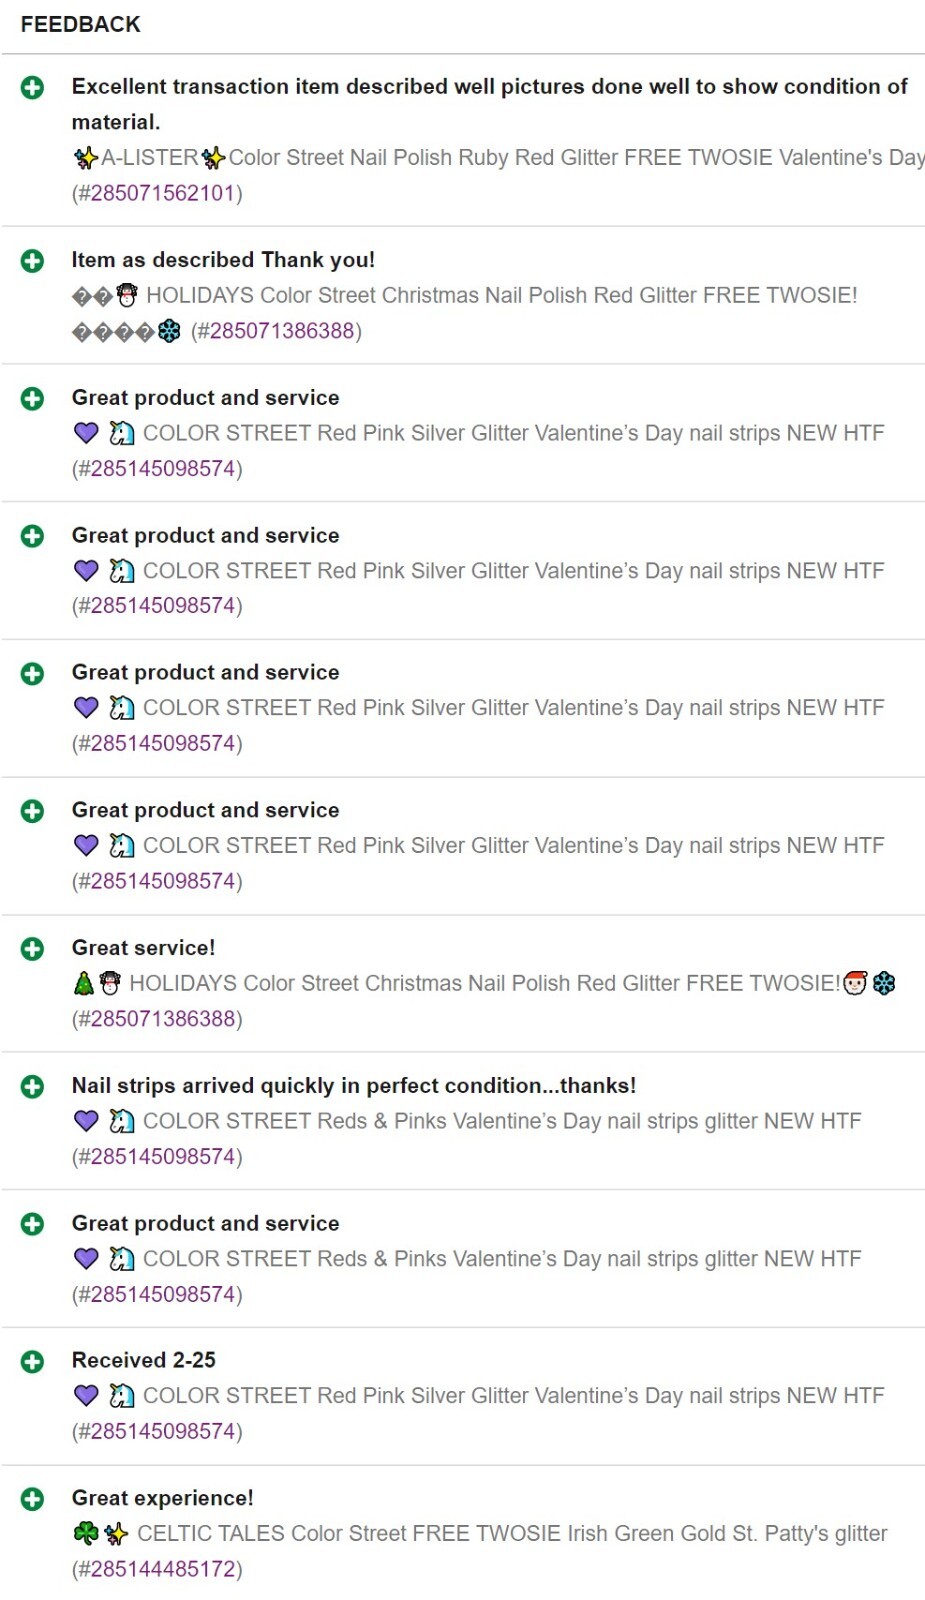Click the Santa emoji after "FREE TWOSIE!"
925x1600 pixels.
point(854,984)
